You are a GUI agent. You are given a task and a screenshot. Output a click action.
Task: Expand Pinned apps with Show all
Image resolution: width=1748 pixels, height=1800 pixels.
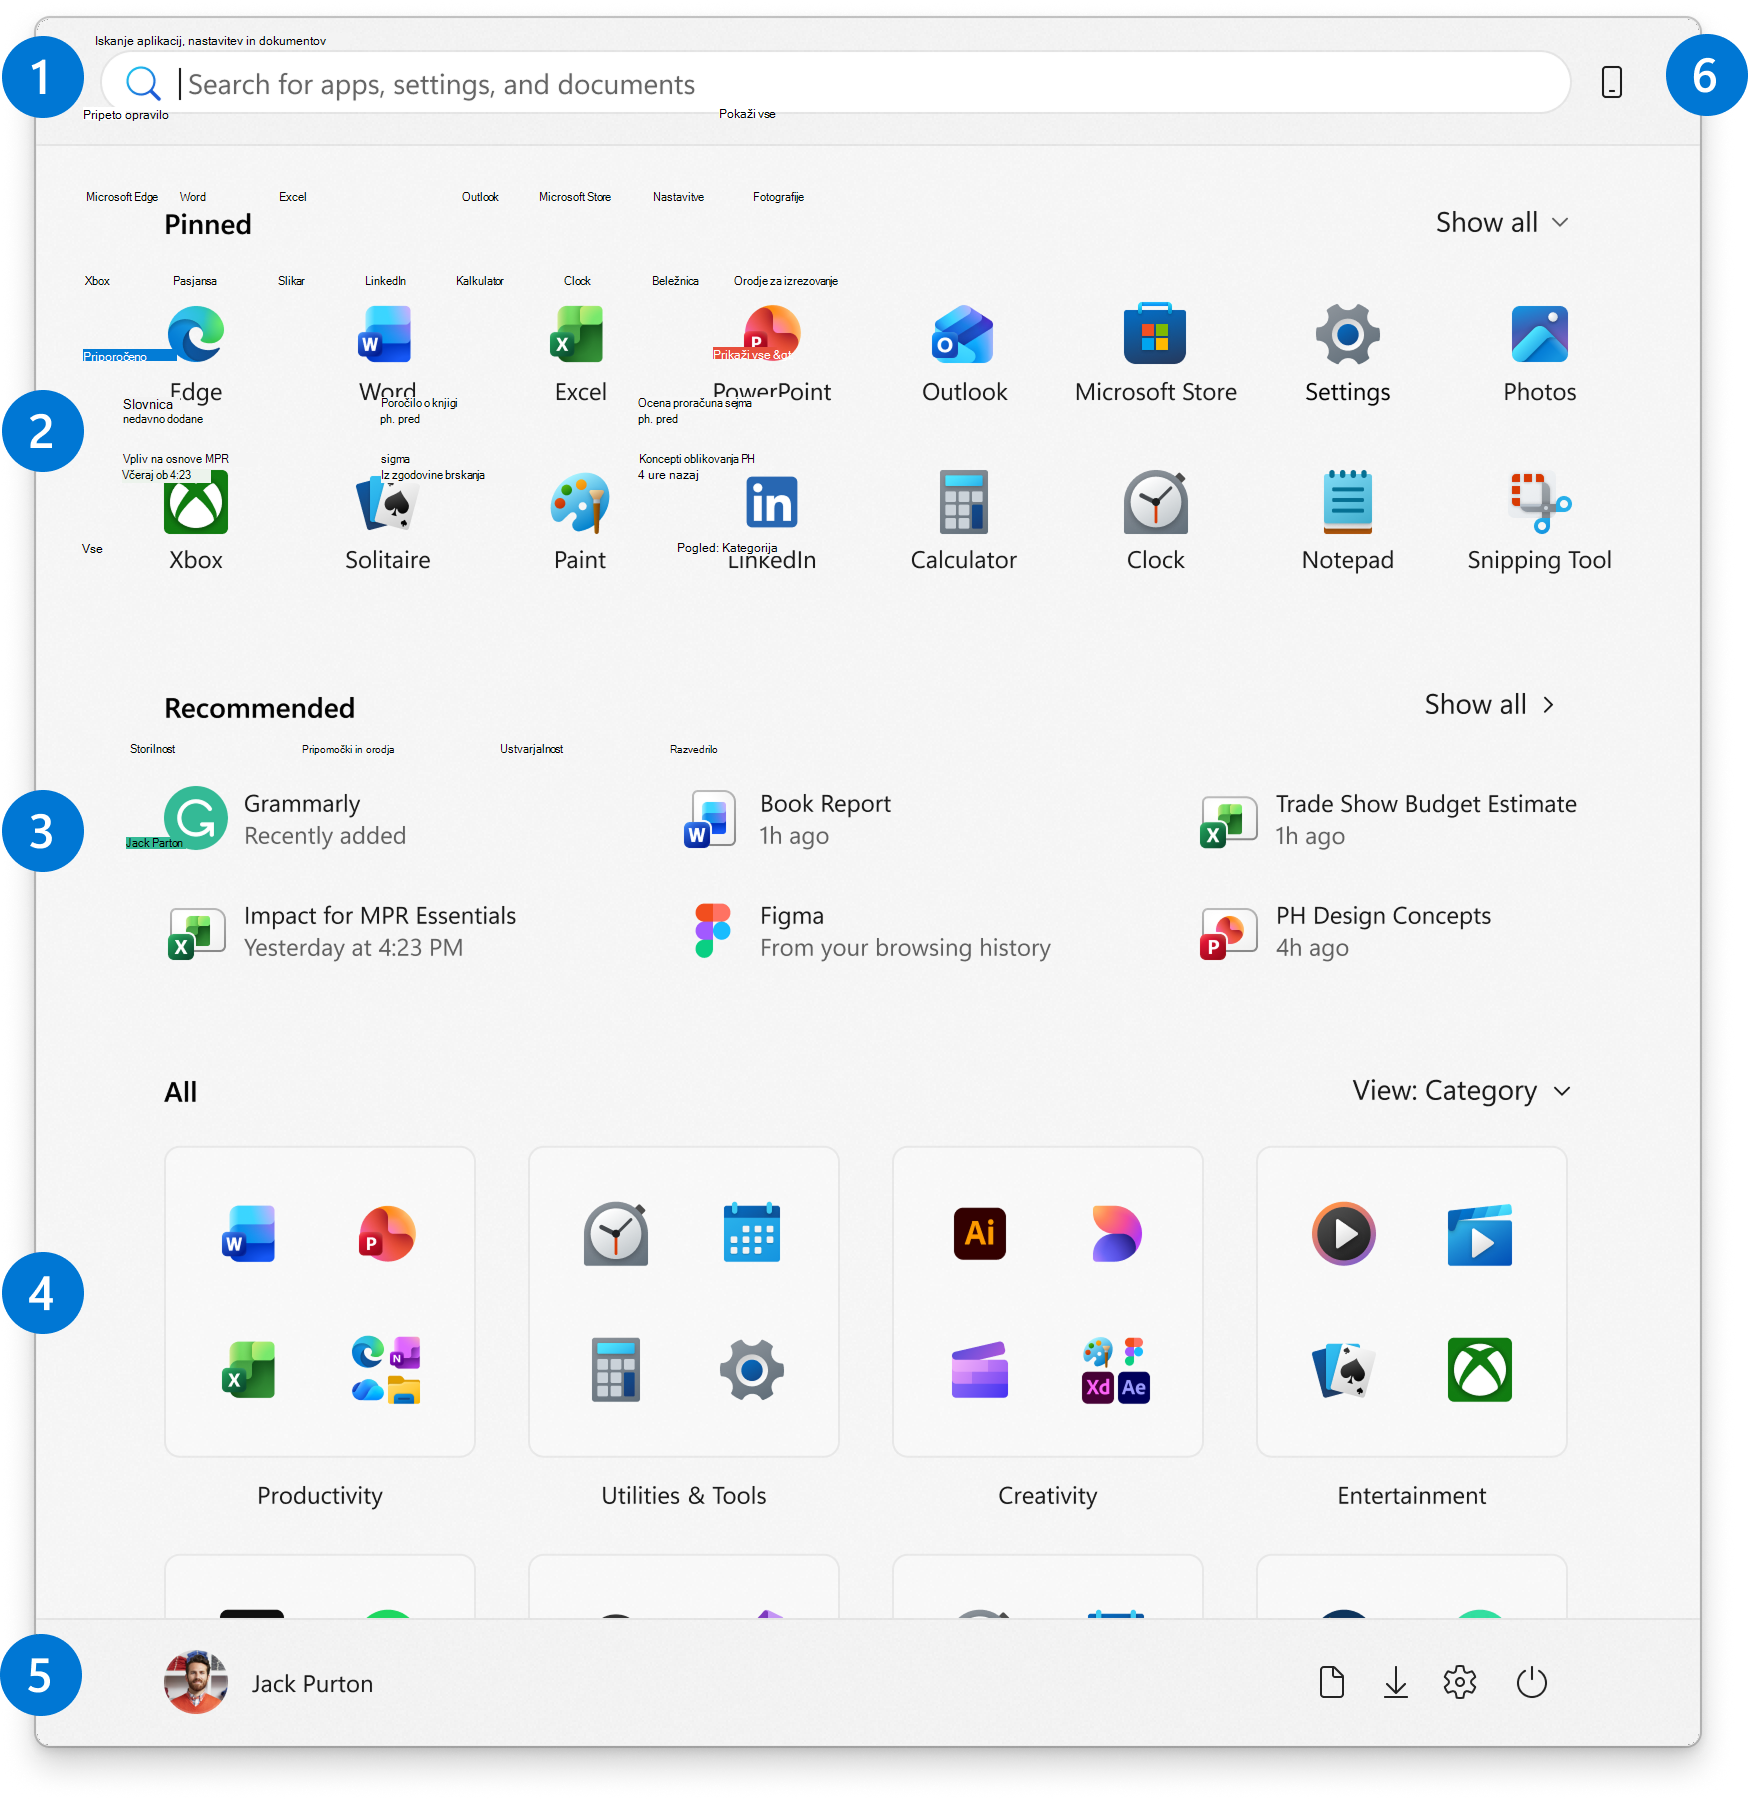click(x=1501, y=222)
